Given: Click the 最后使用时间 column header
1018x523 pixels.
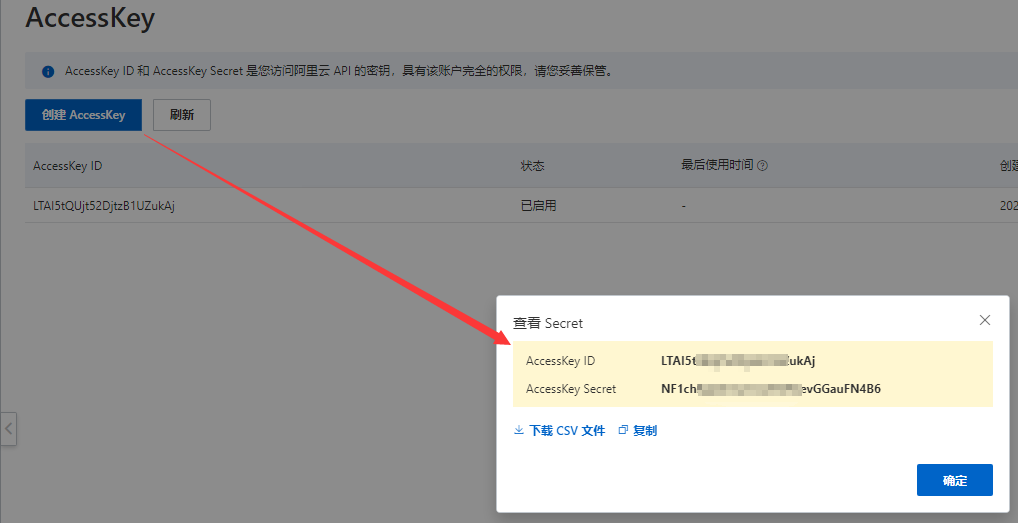Looking at the screenshot, I should [717, 165].
